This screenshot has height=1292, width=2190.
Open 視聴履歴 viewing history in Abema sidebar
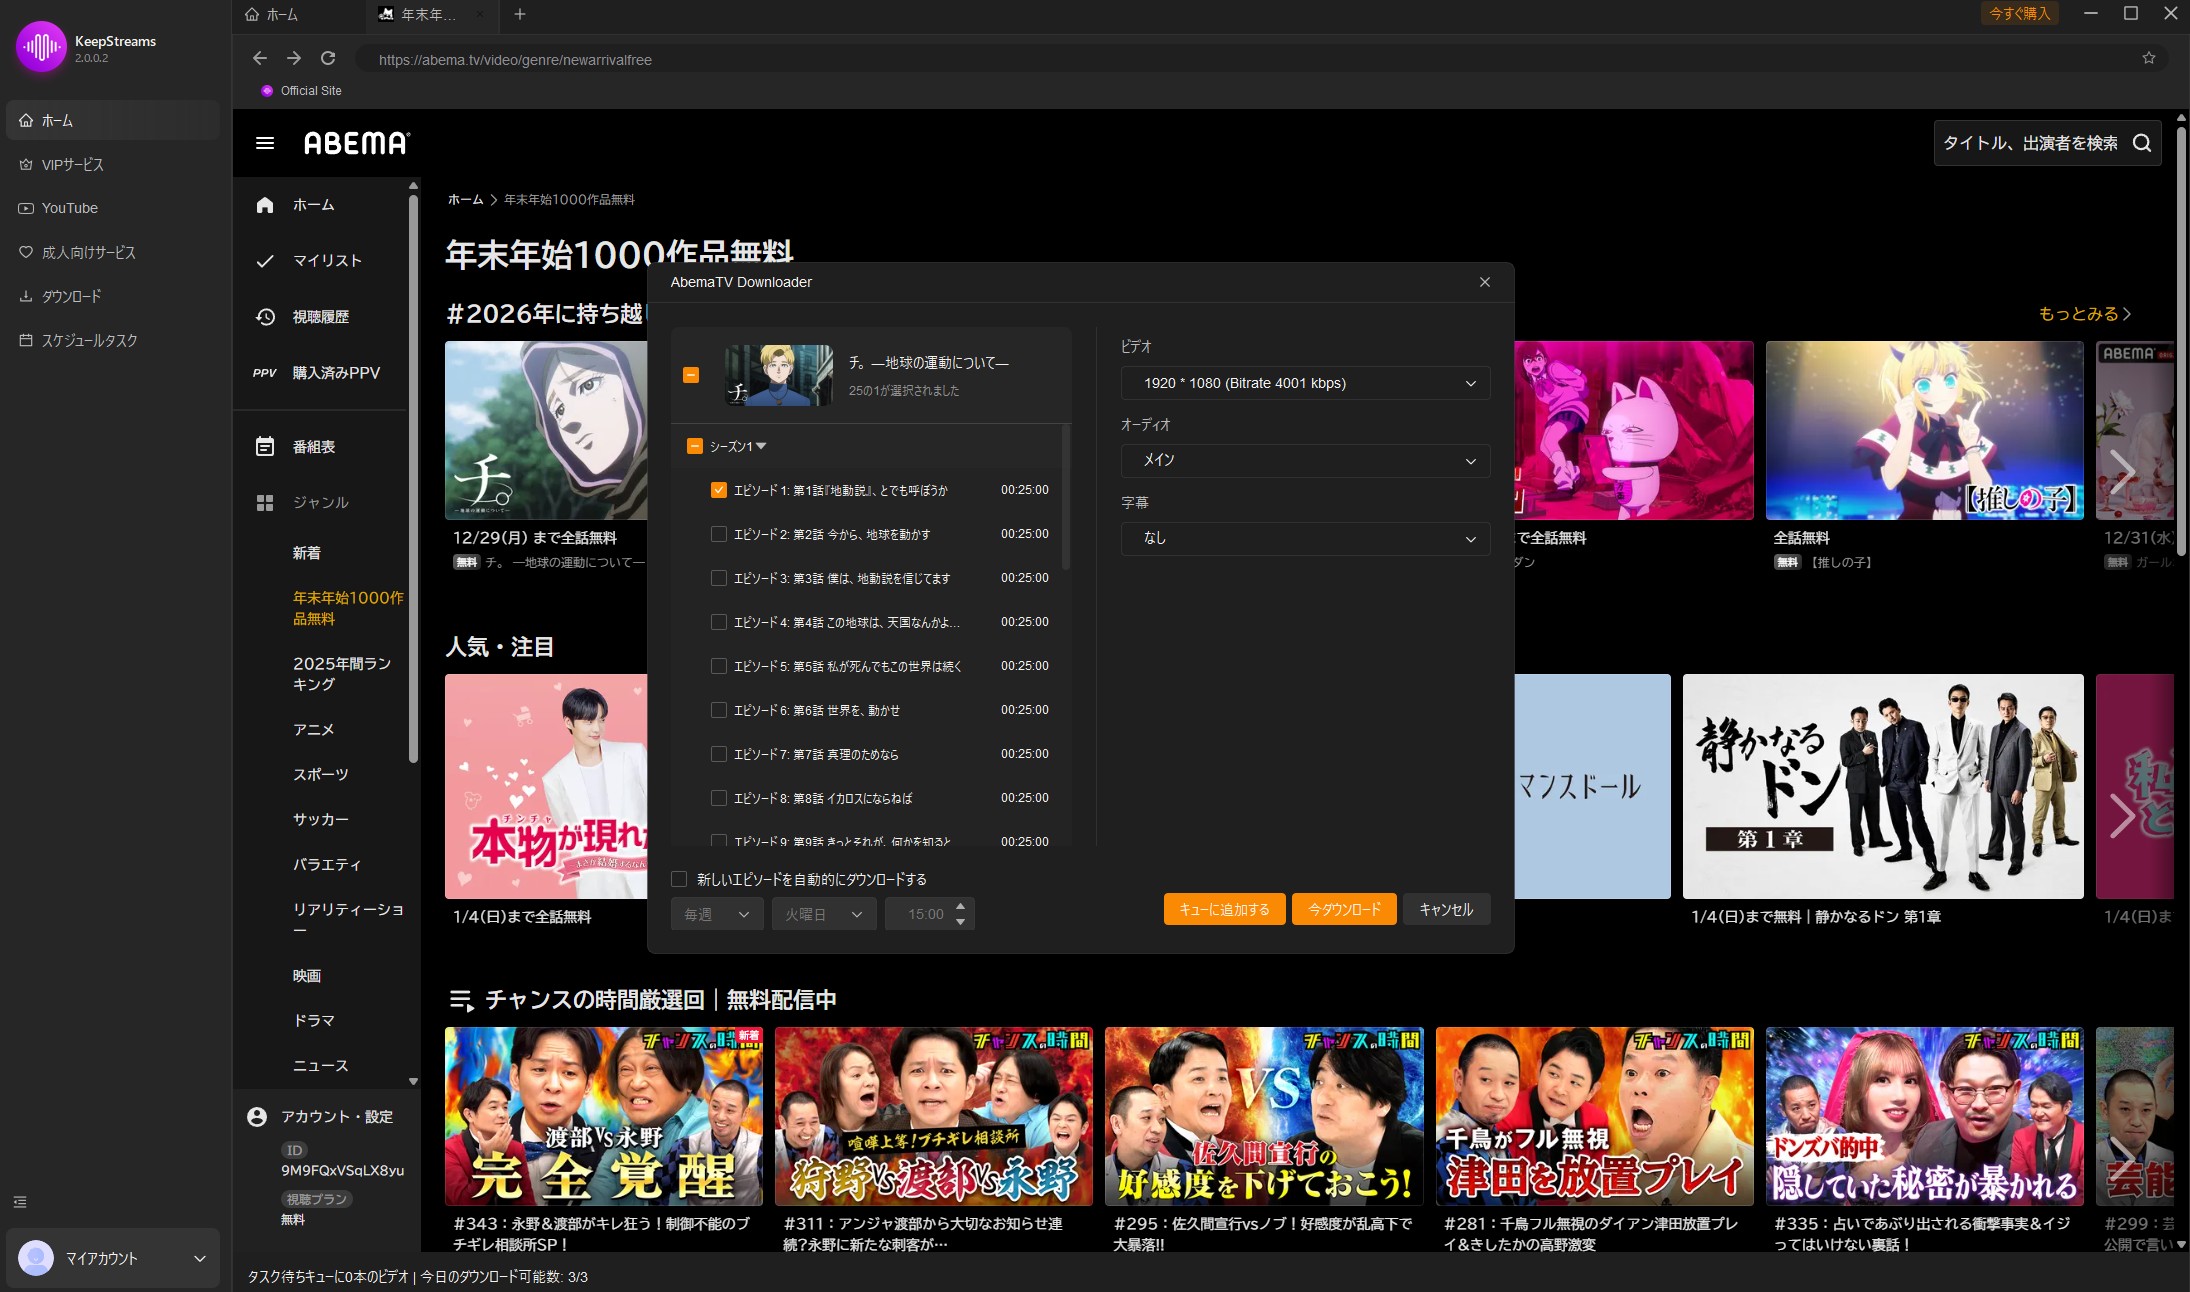point(320,317)
